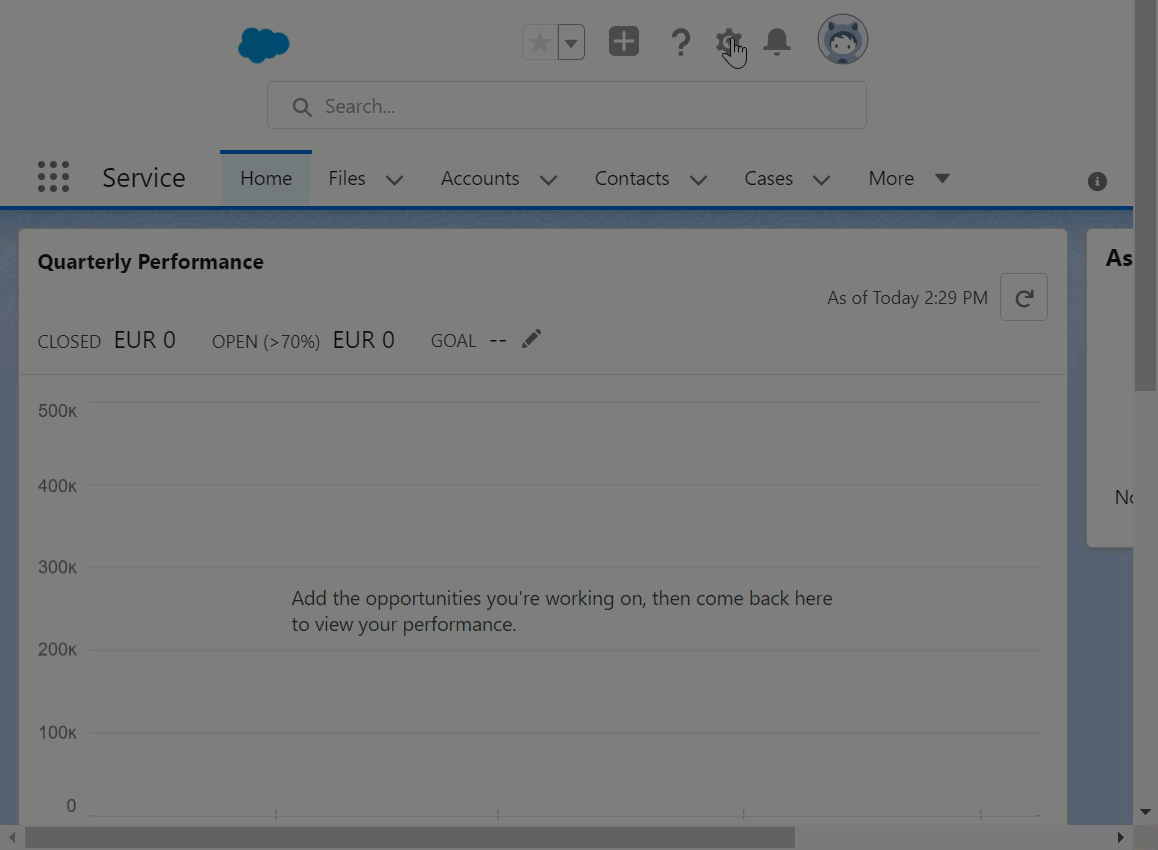Refresh the Quarterly Performance chart
The image size is (1158, 850).
[x=1023, y=298]
